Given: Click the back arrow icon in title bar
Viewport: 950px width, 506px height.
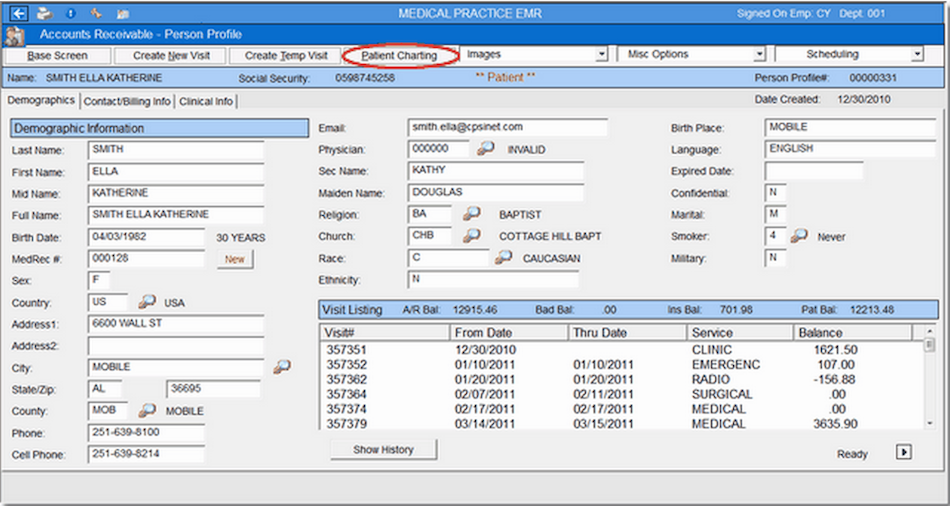Looking at the screenshot, I should click(x=18, y=14).
